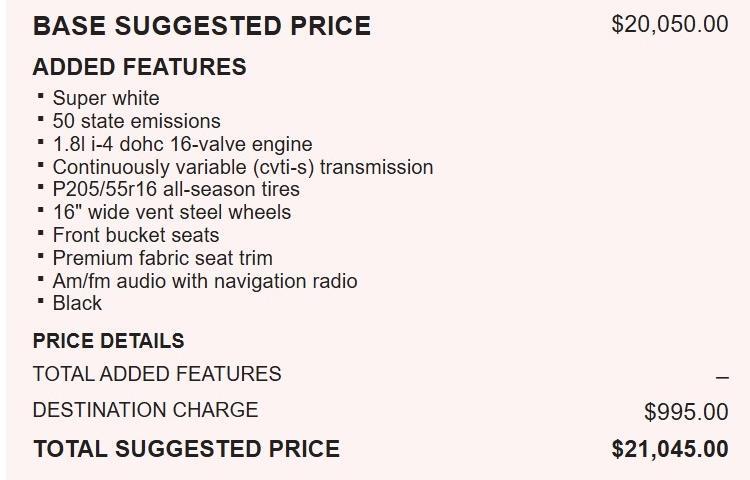750x480 pixels.
Task: Click the $20,050.00 base price amount
Action: [x=669, y=24]
